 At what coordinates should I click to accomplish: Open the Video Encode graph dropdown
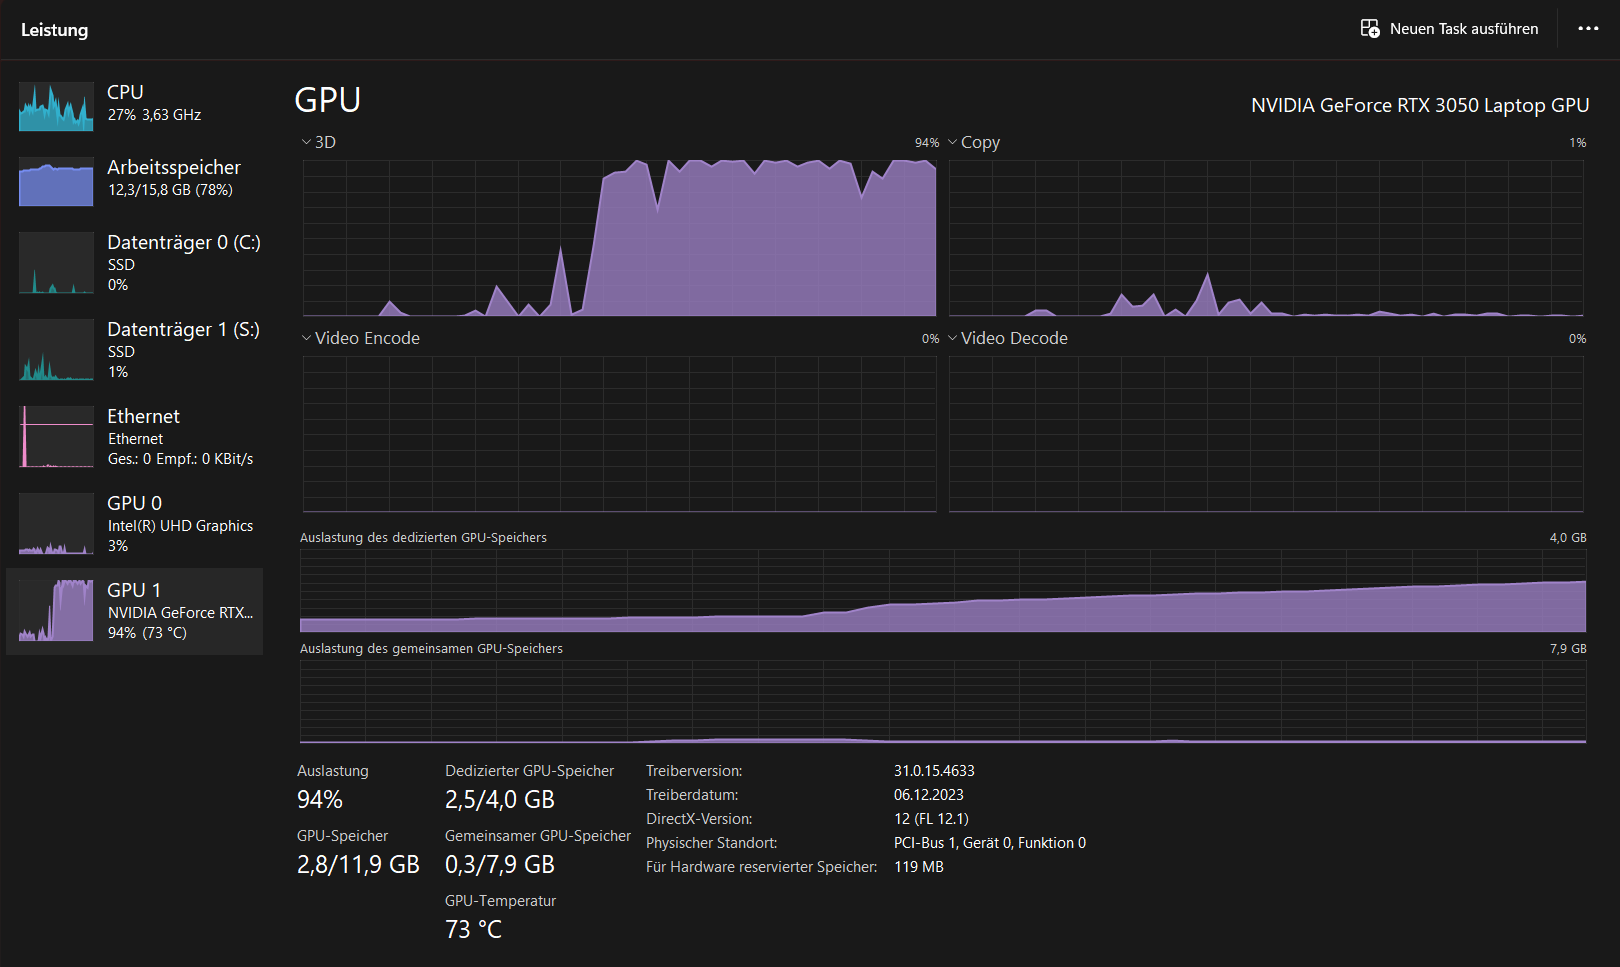tap(361, 338)
